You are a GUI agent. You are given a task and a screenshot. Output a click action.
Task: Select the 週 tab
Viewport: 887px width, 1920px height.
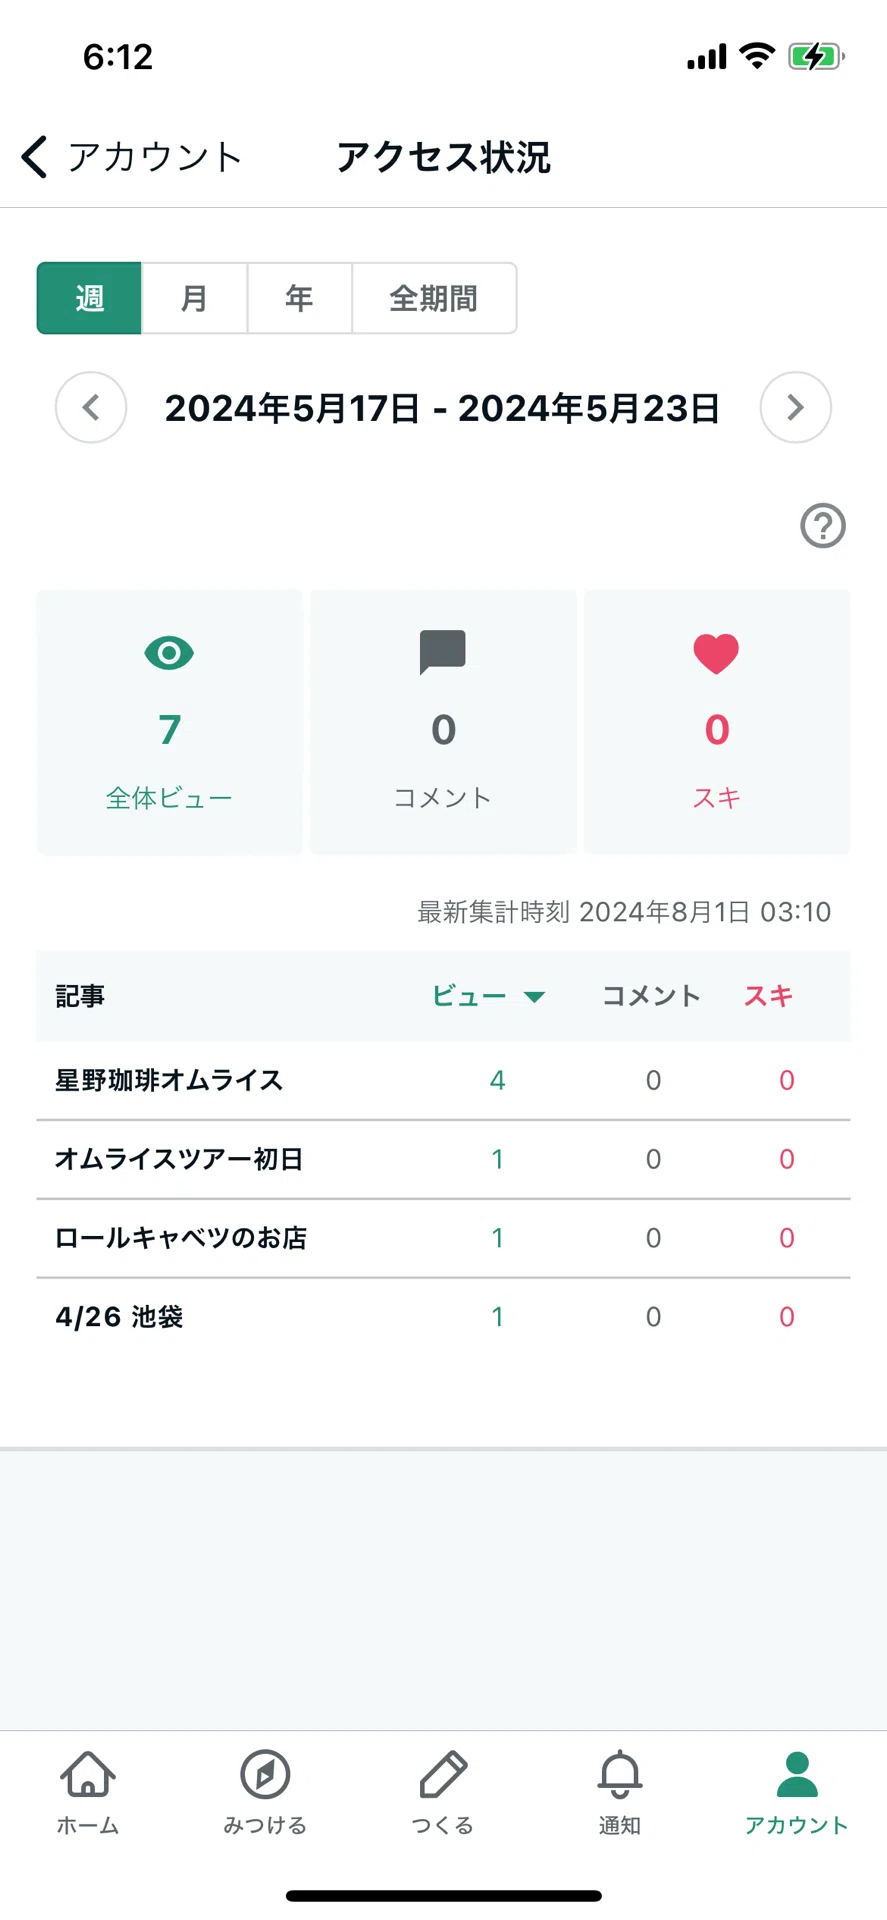89,298
